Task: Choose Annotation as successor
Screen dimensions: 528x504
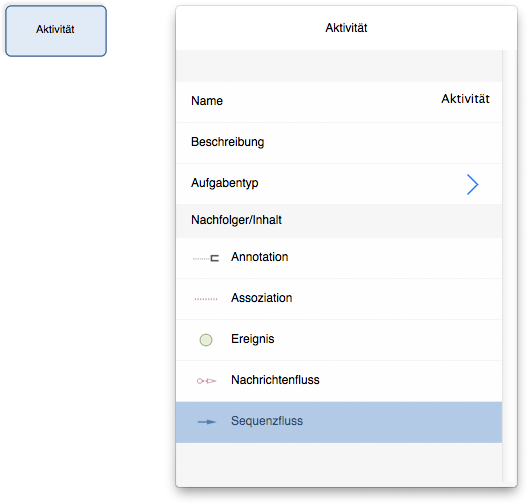Action: click(339, 258)
